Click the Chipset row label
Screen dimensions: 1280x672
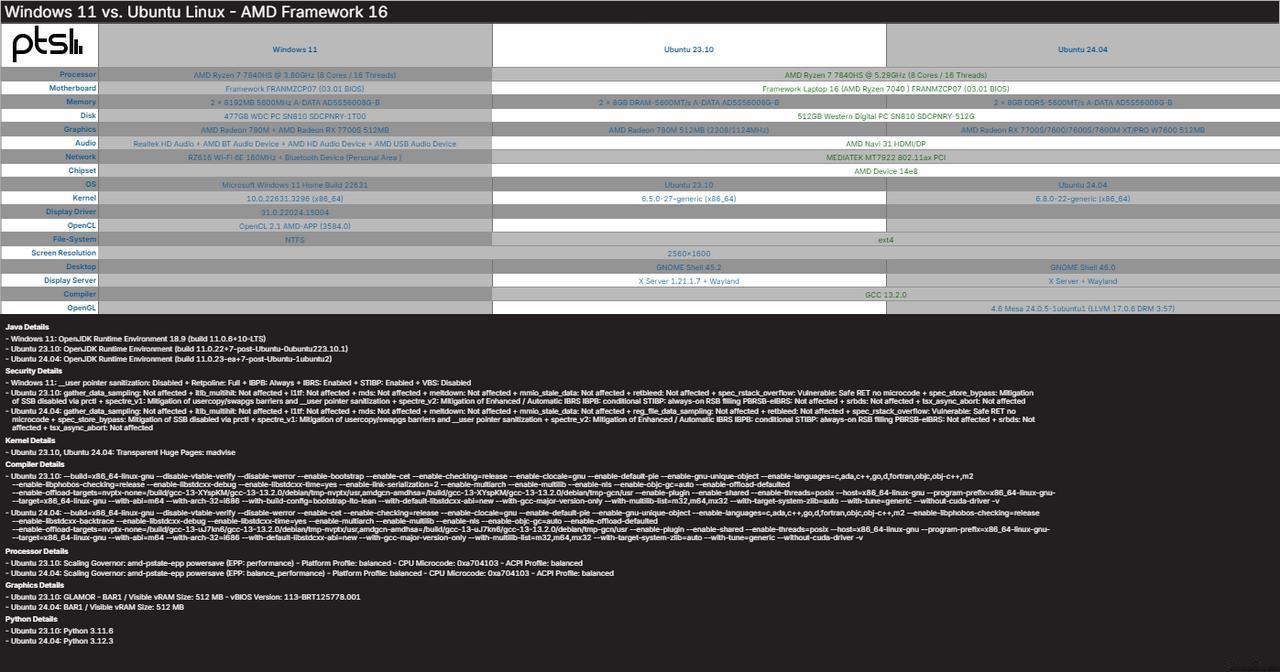[x=82, y=171]
